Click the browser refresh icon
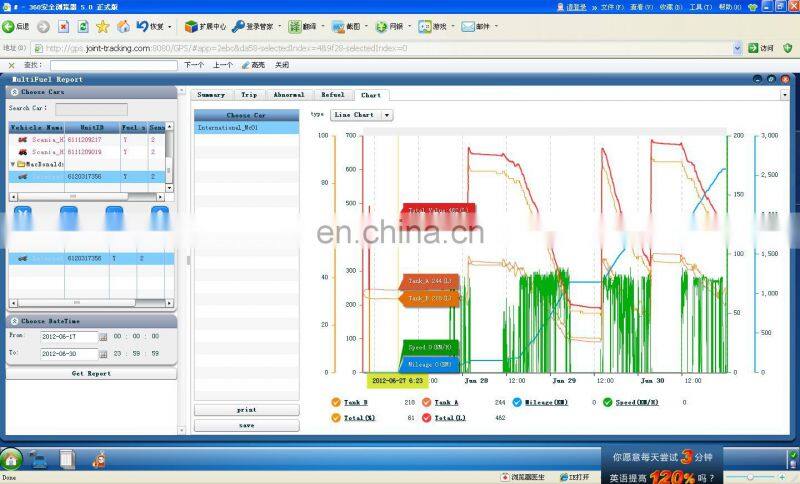This screenshot has height=484, width=800. [x=83, y=26]
